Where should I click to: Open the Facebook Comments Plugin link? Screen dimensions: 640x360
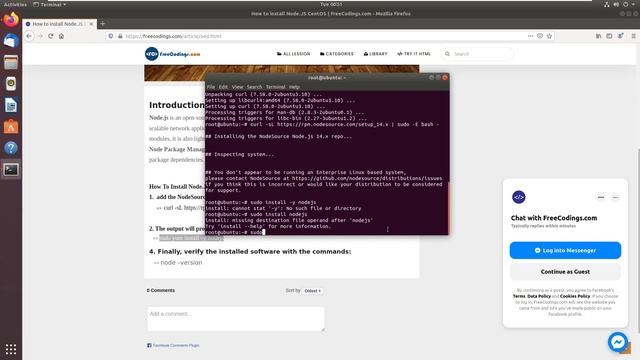[176, 345]
